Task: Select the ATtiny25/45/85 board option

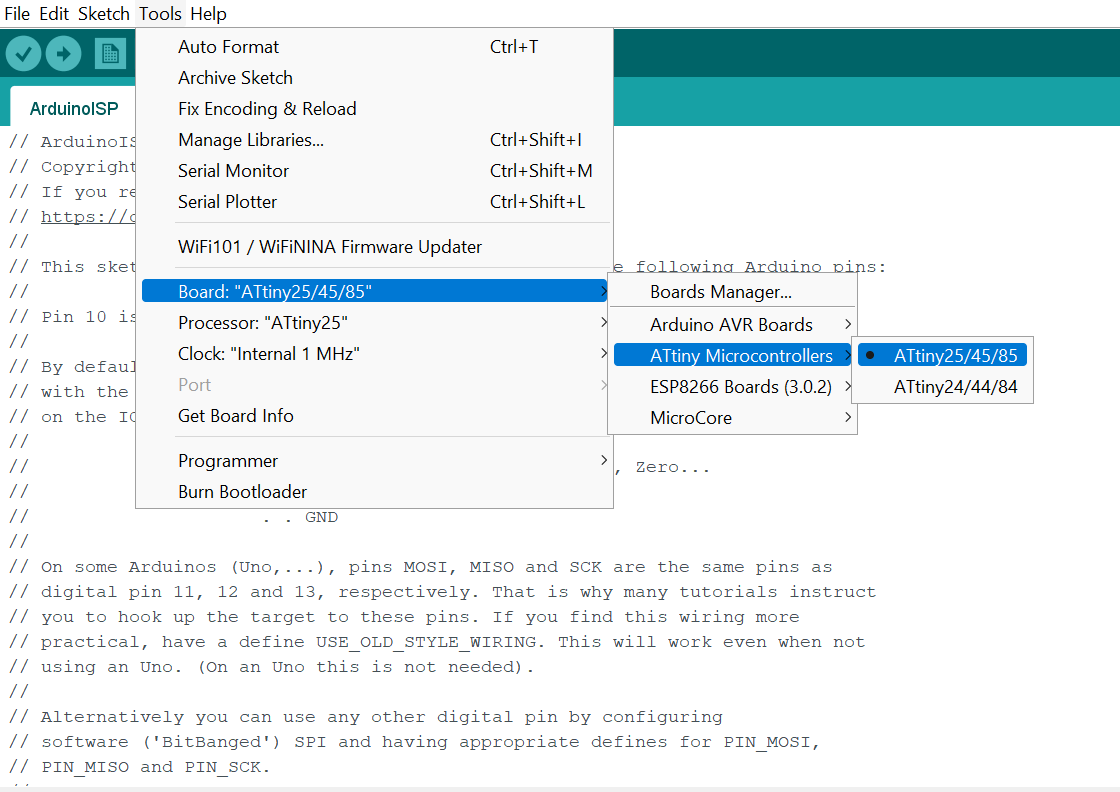Action: 955,355
